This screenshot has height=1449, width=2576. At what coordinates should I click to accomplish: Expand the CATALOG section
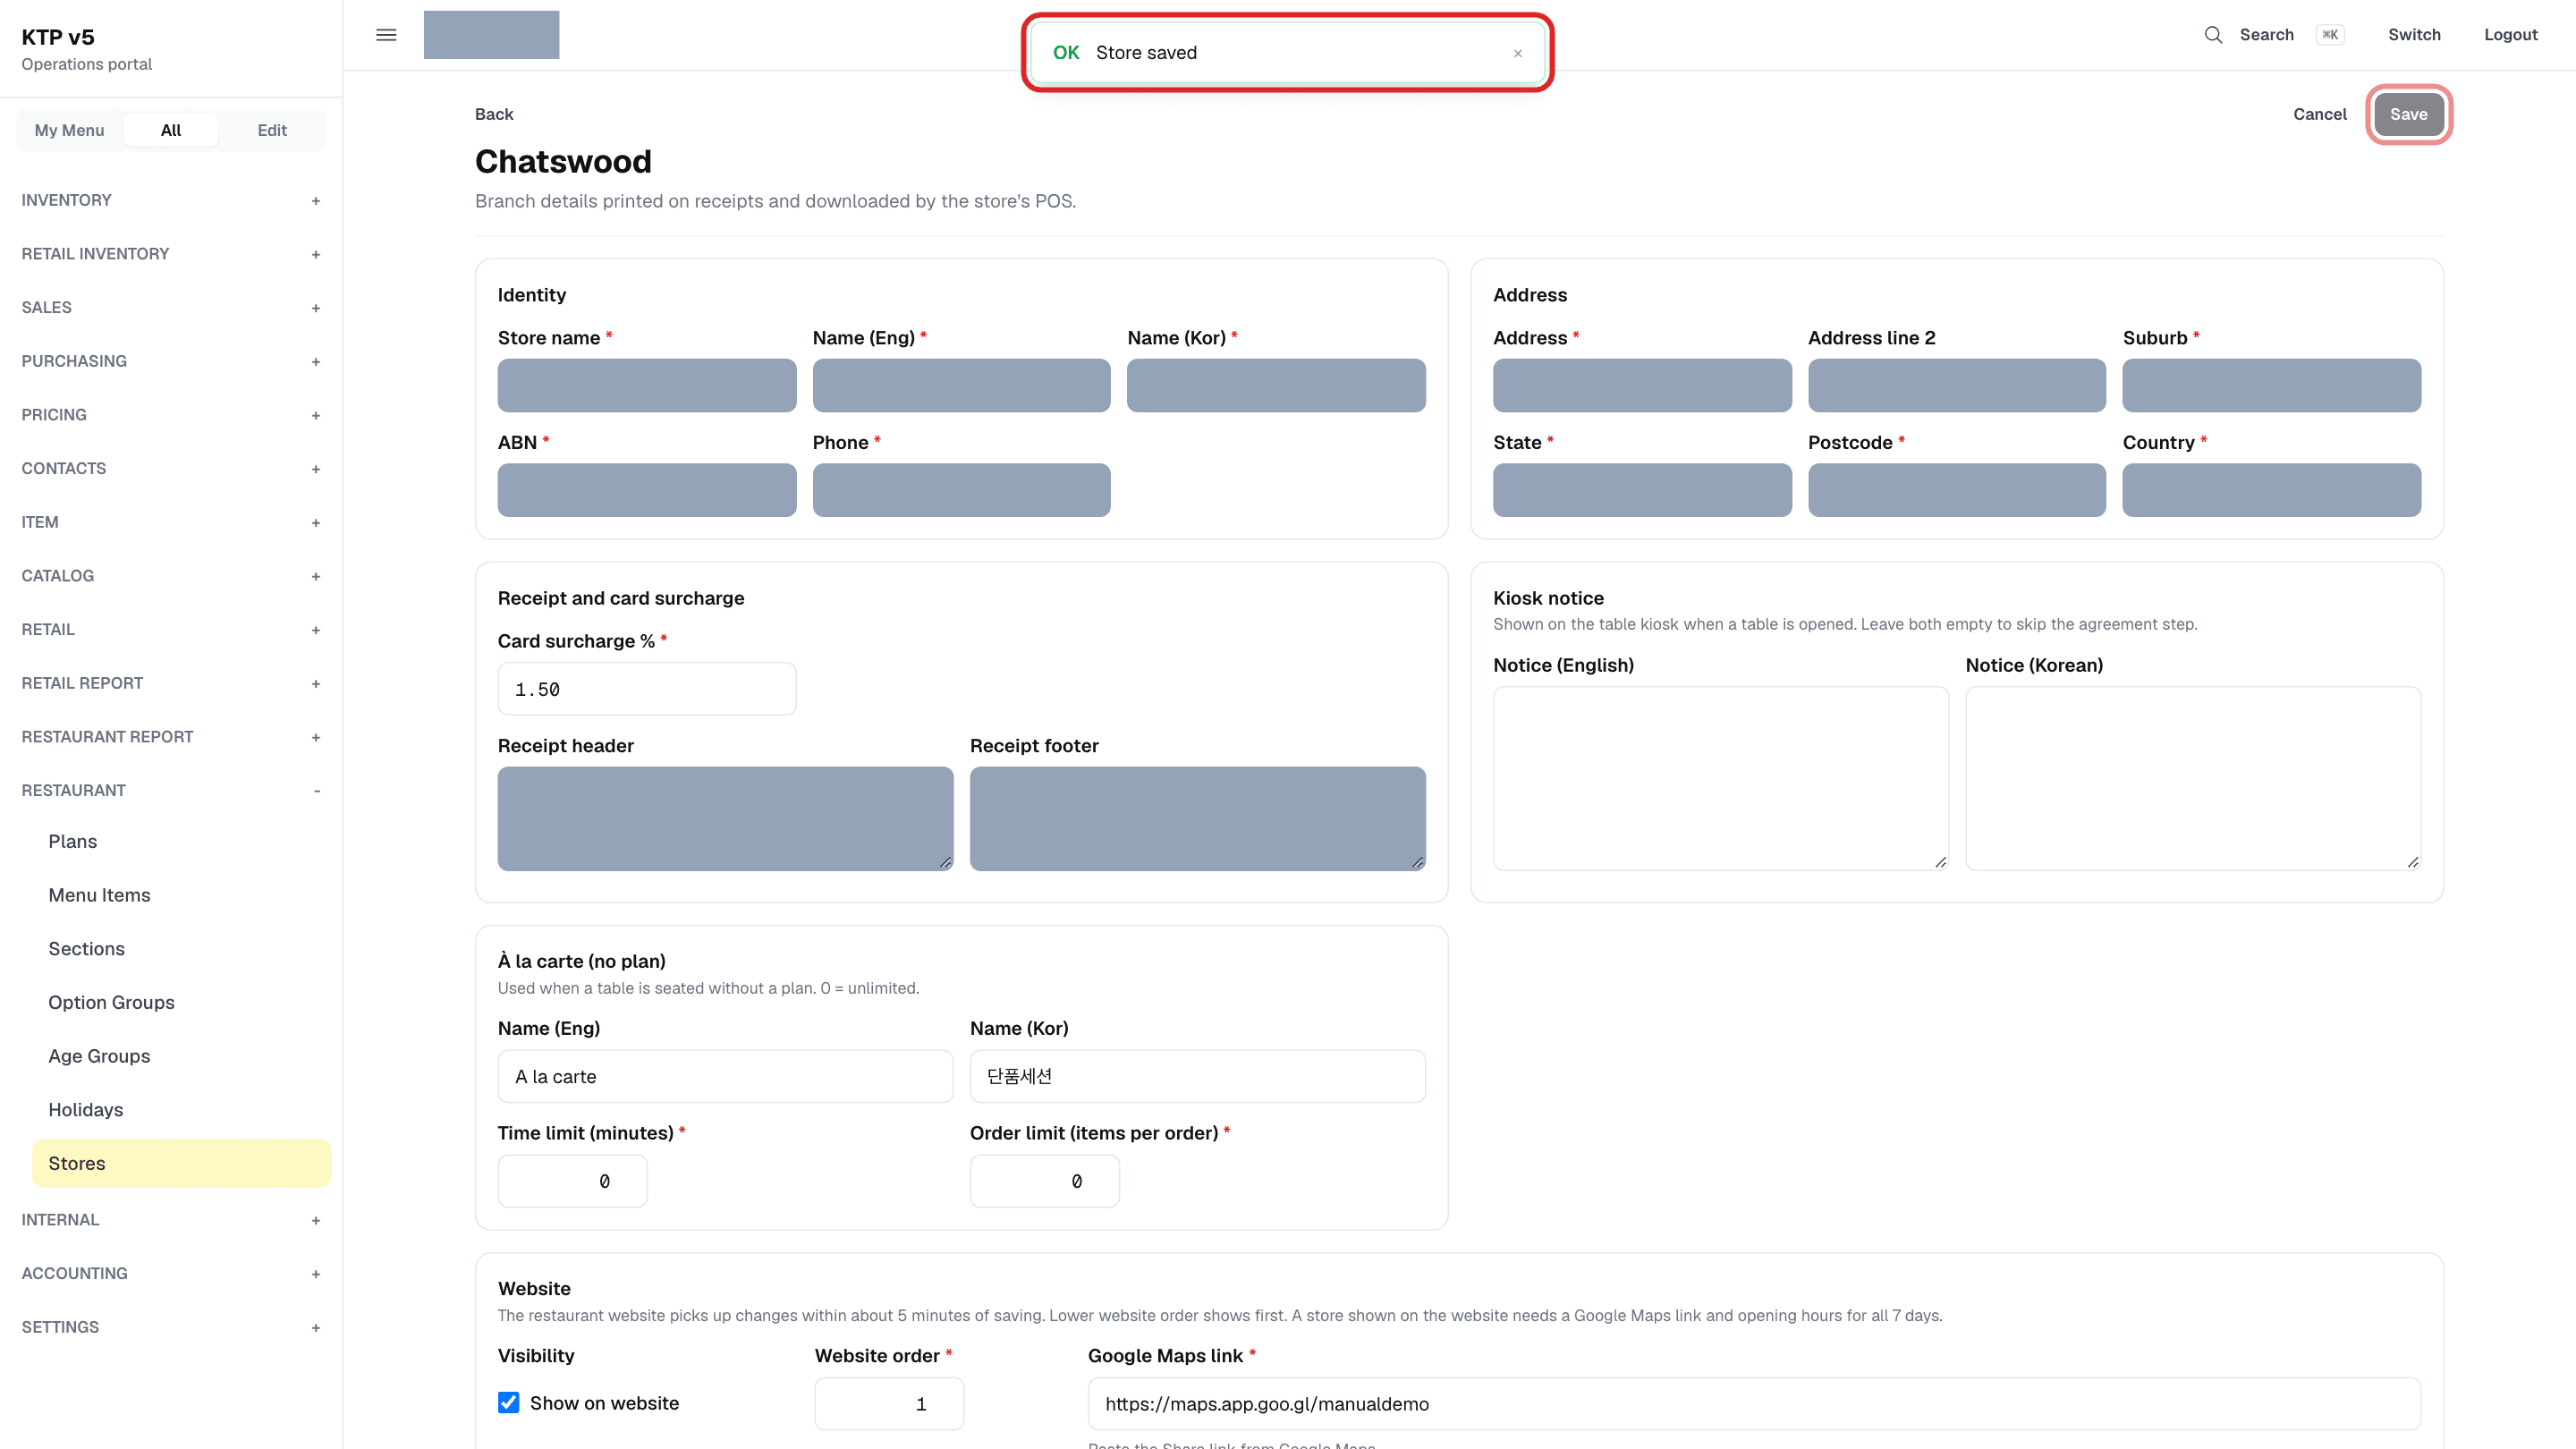171,576
